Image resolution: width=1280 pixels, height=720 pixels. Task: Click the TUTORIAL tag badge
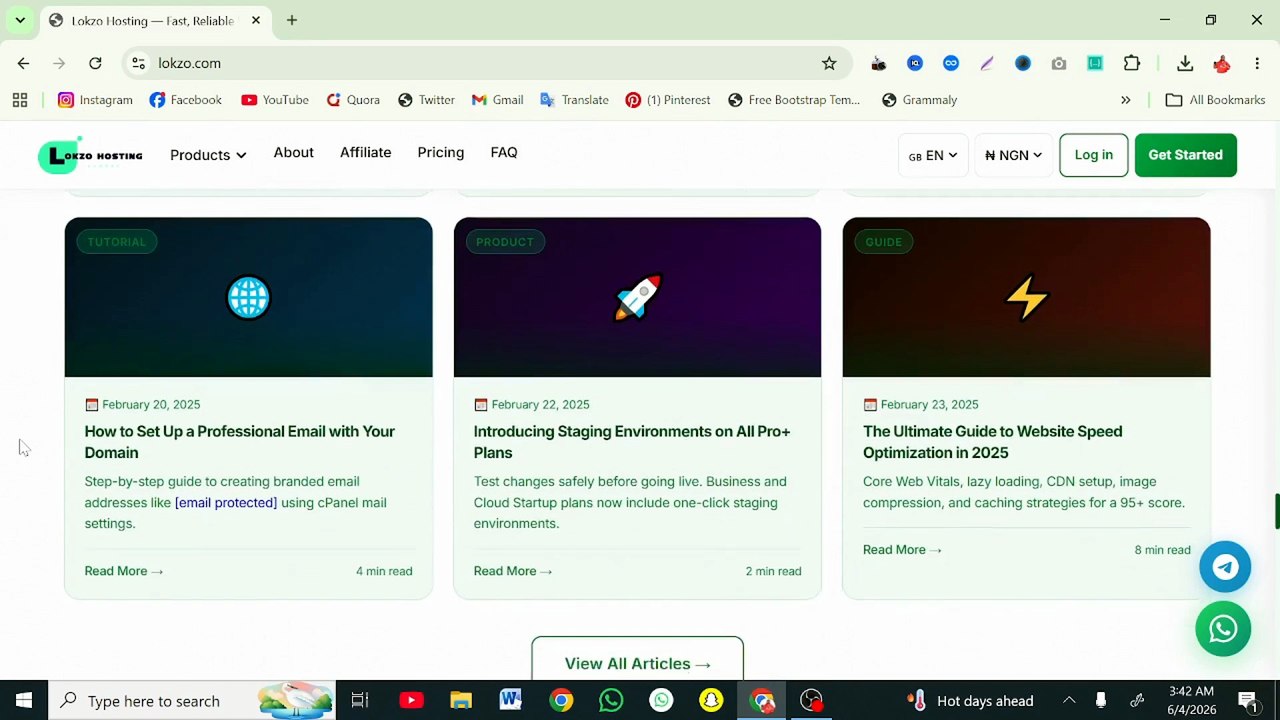pyautogui.click(x=117, y=242)
